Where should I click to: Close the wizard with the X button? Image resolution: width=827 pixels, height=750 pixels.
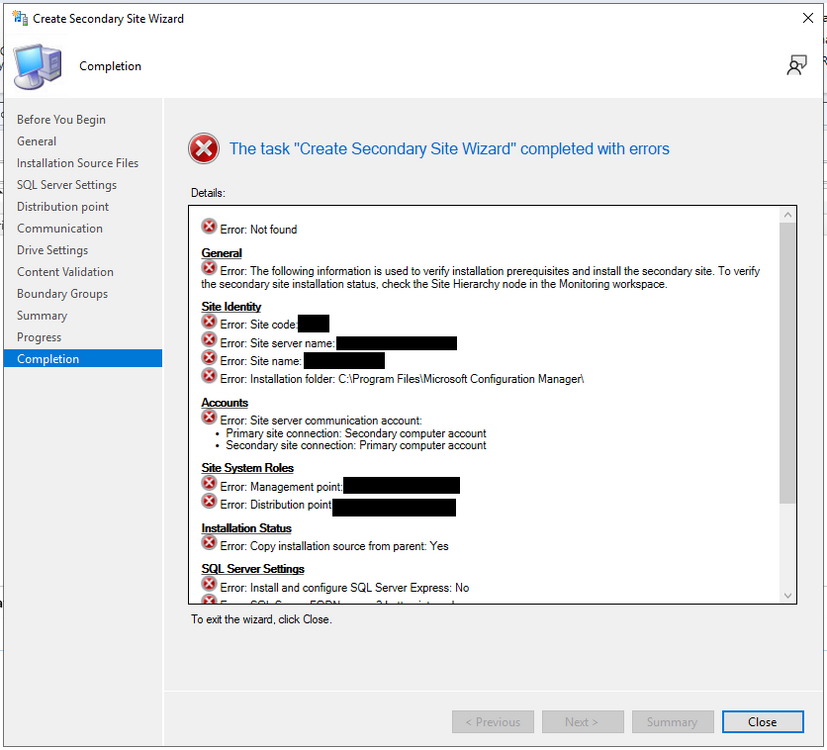point(807,18)
